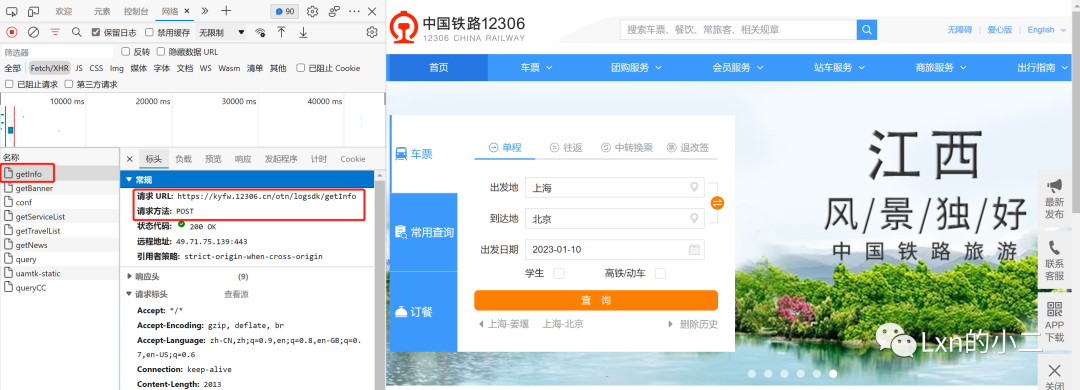Swap departure and arrival stations orange icon
This screenshot has width=1080, height=390.
(x=717, y=203)
